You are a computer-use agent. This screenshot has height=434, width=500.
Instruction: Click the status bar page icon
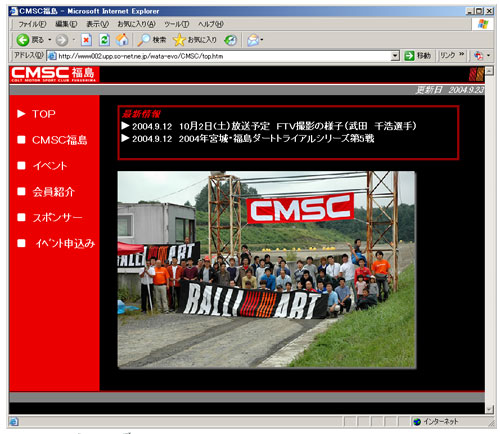(x=14, y=422)
